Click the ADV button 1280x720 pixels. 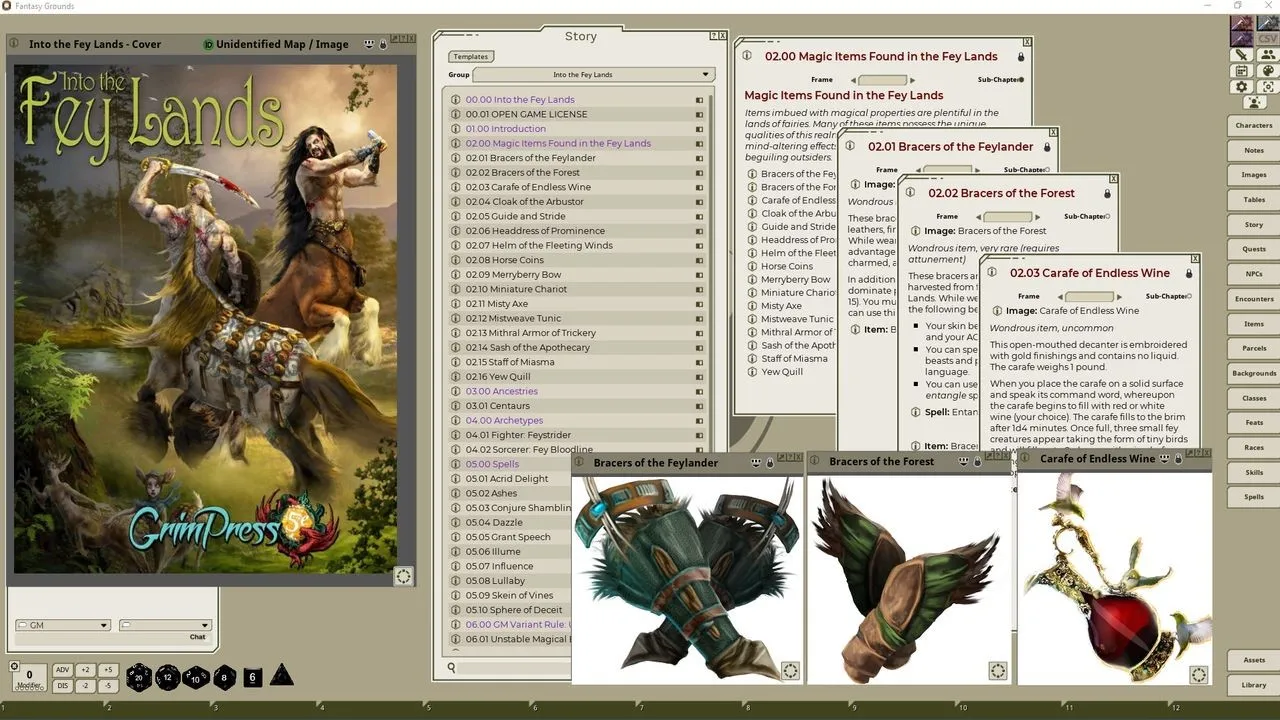pyautogui.click(x=62, y=670)
